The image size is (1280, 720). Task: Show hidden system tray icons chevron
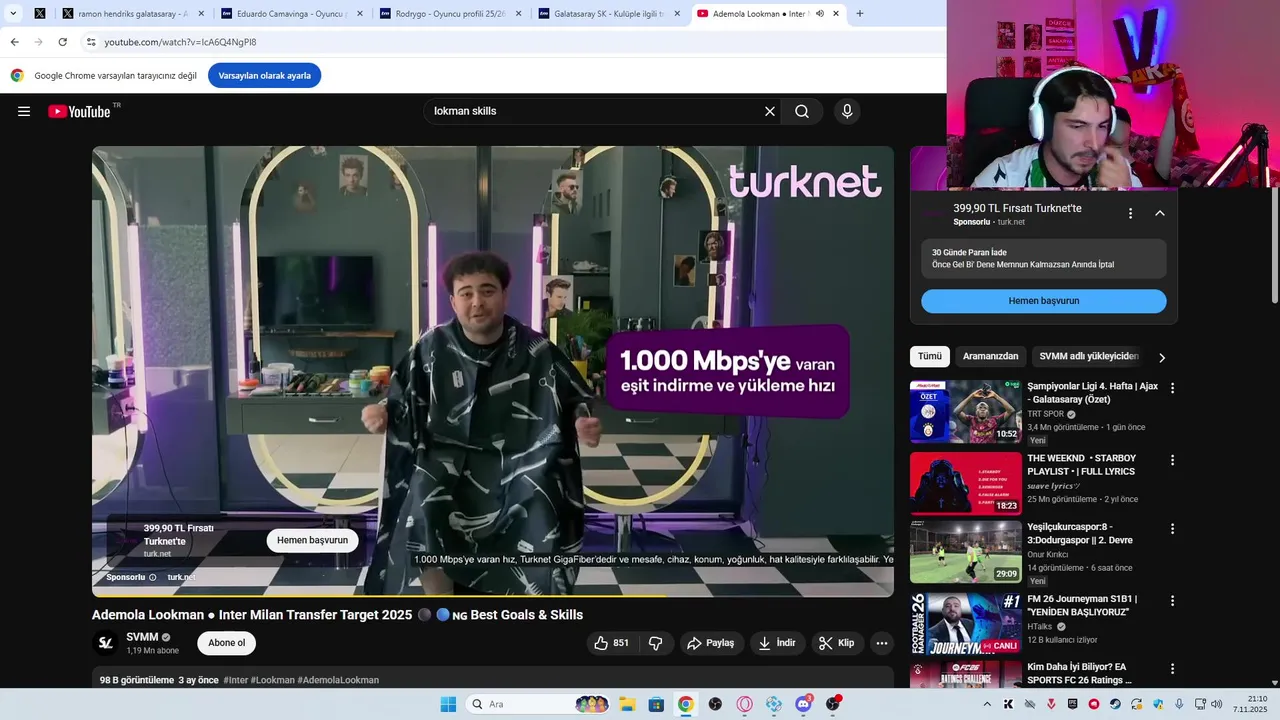(988, 704)
